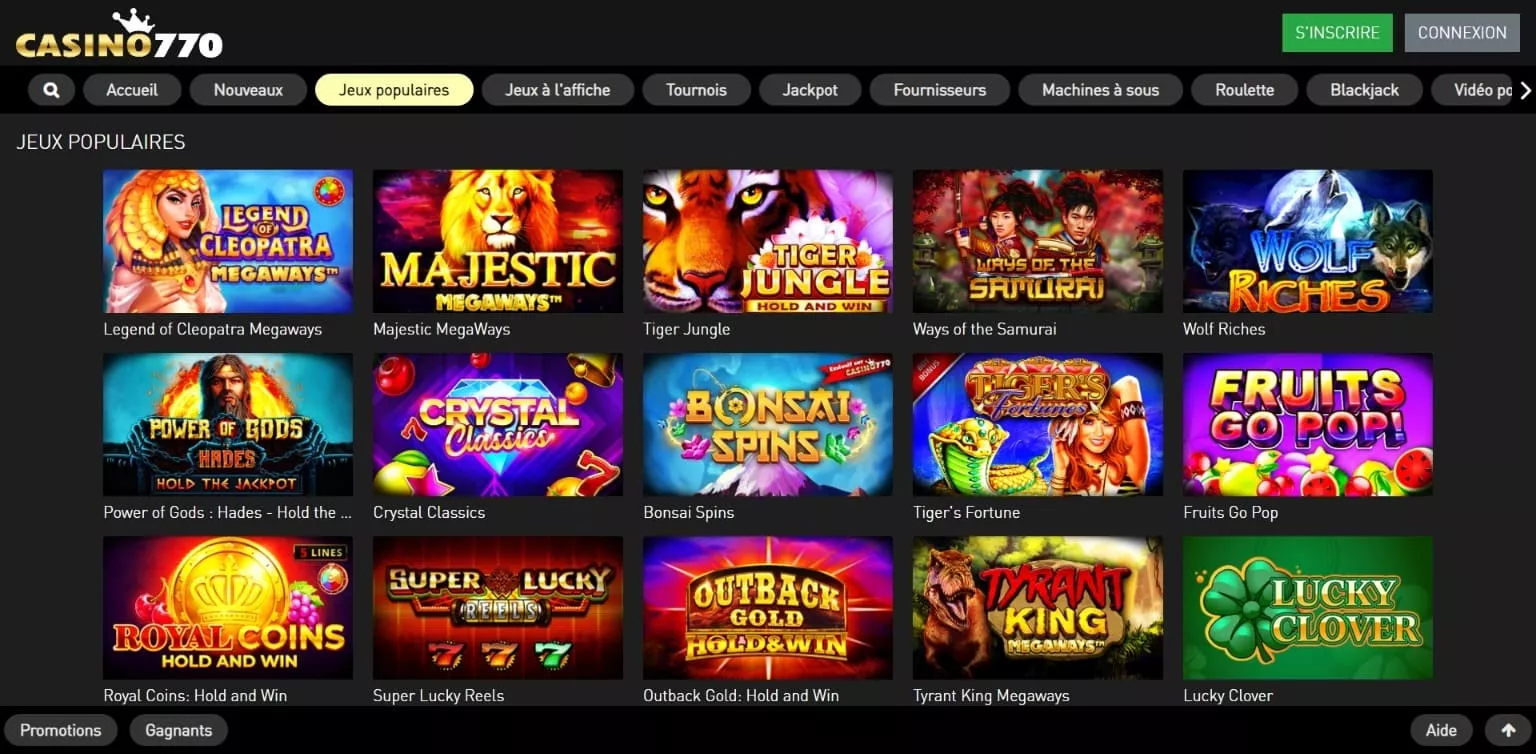Screen dimensions: 1536x754
Task: Open the Promotions panel
Action: coord(61,731)
